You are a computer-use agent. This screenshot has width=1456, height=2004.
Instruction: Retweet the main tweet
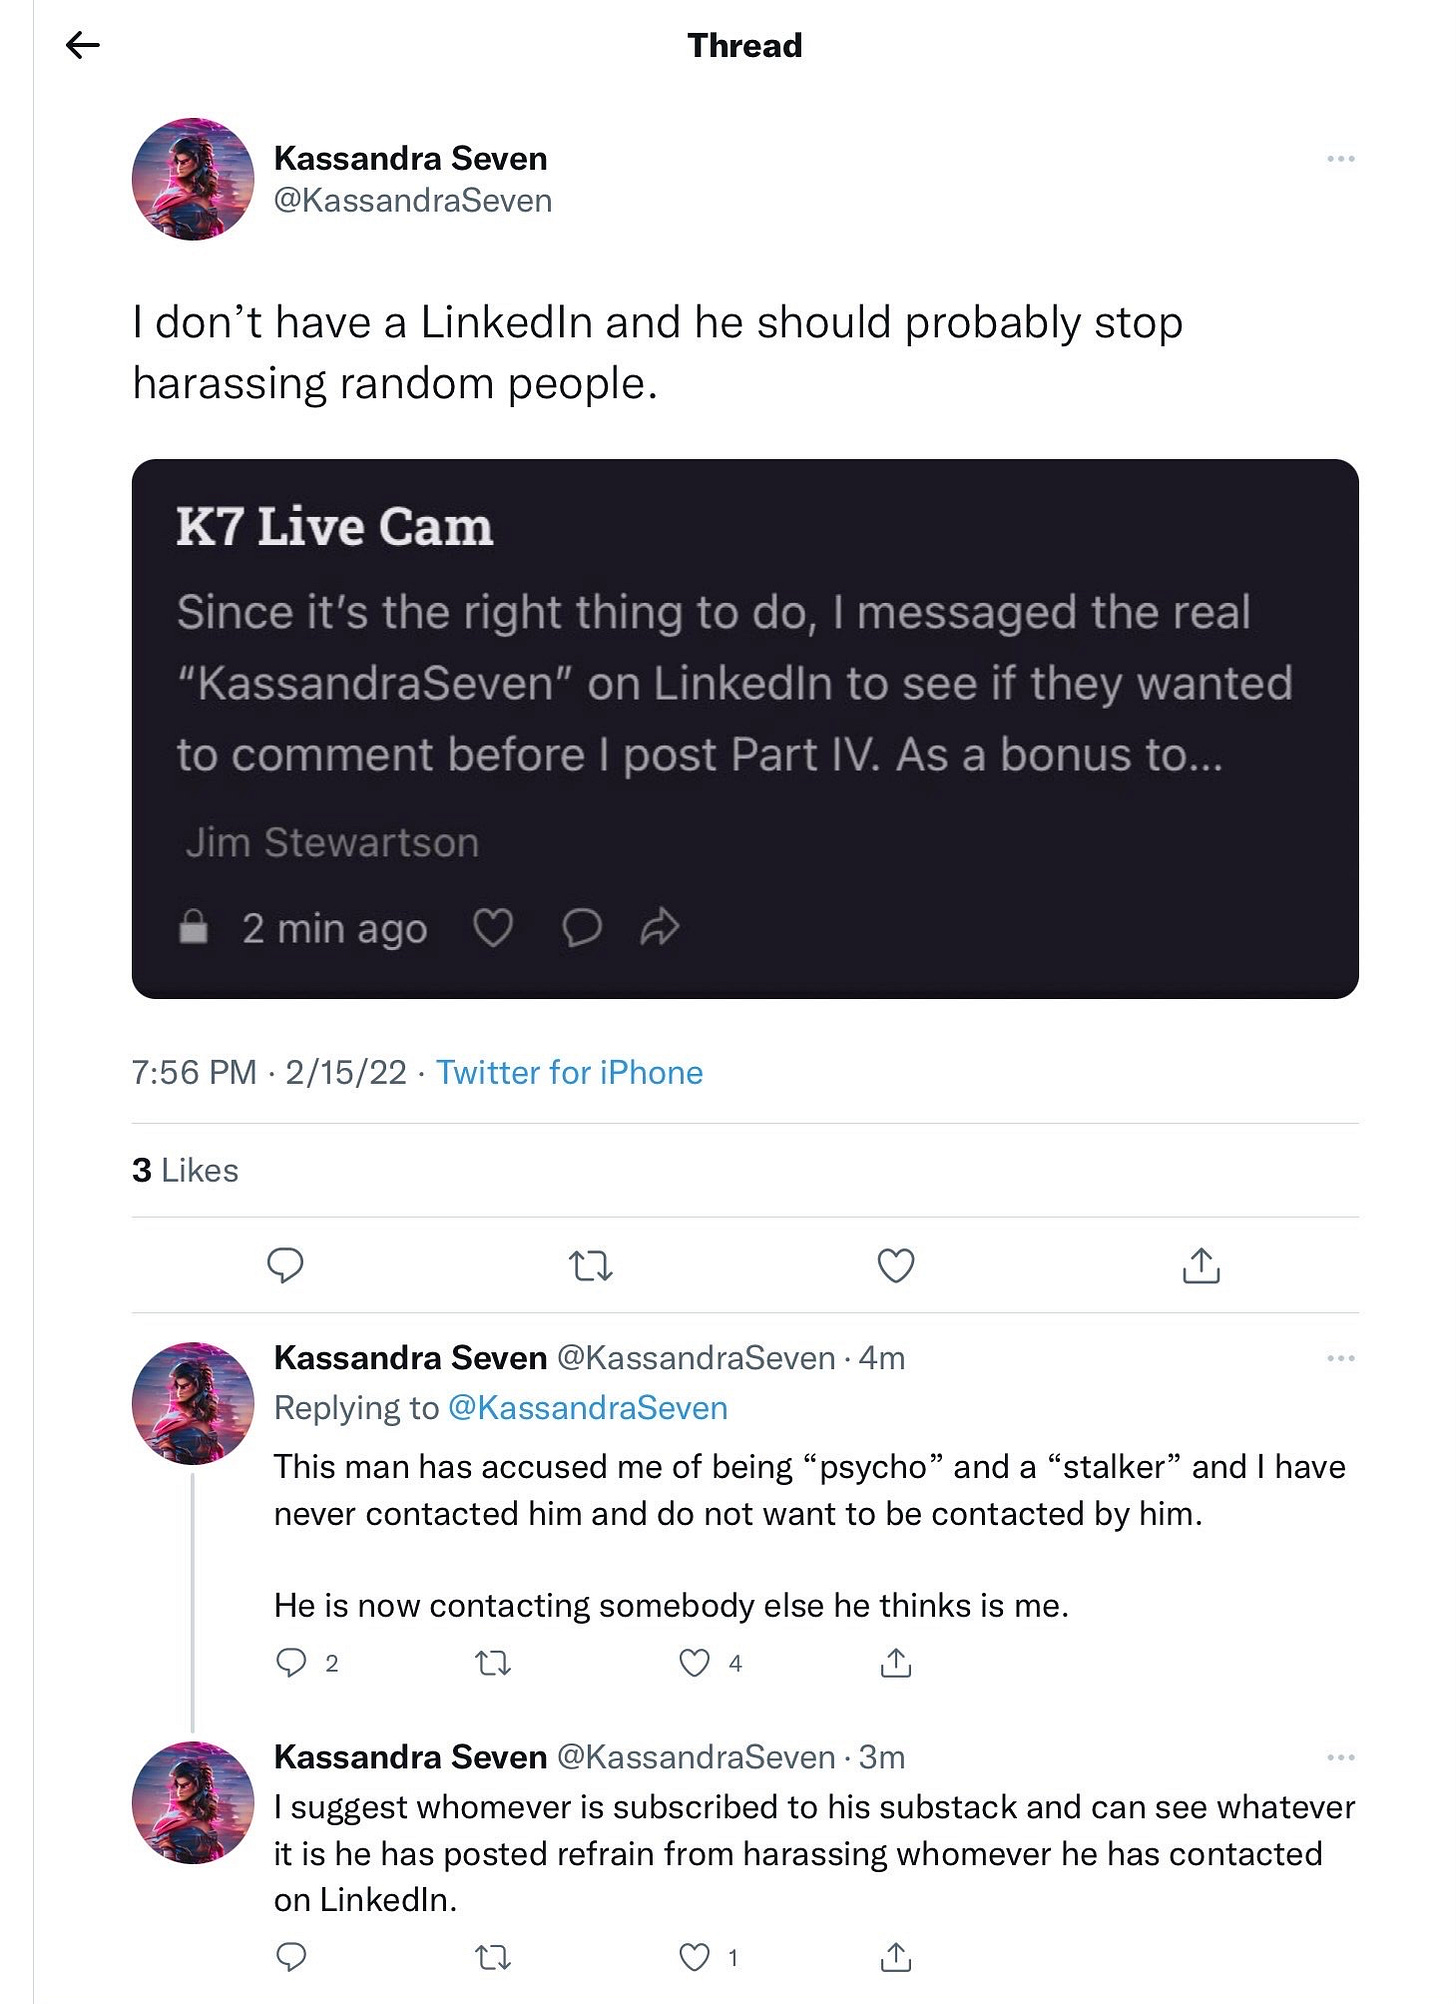[x=590, y=1266]
